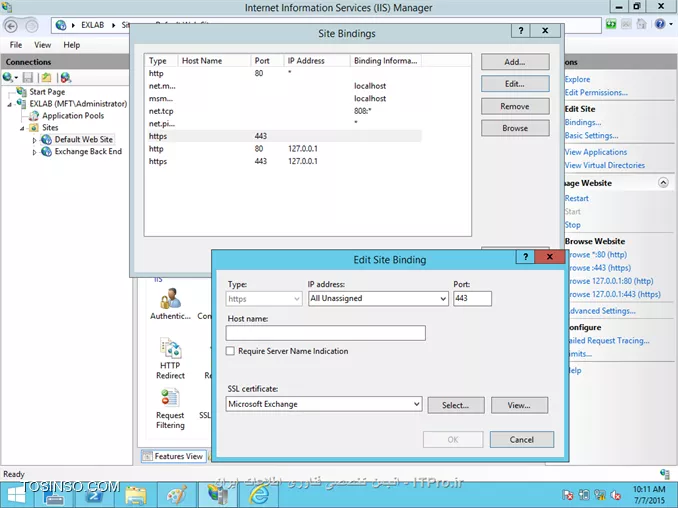Click the Edit Permissions... link
The image size is (678, 508).
tap(596, 93)
